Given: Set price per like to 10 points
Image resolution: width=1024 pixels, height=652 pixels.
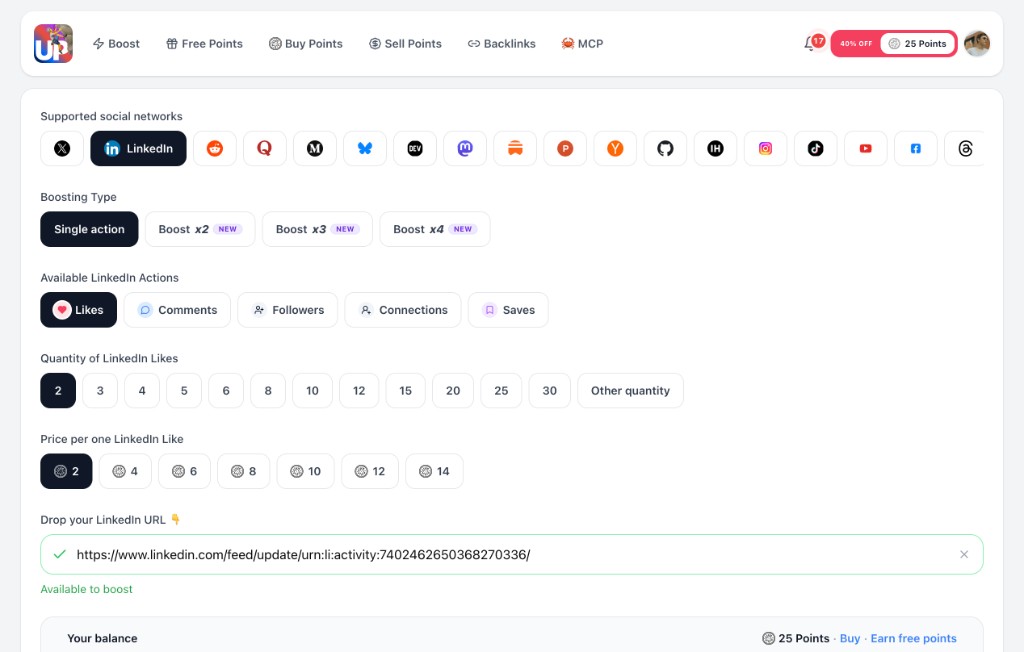Looking at the screenshot, I should tap(306, 471).
